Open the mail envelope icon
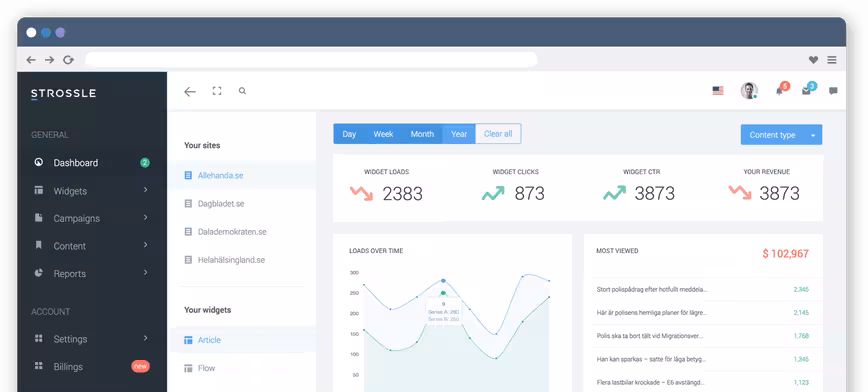 [806, 91]
